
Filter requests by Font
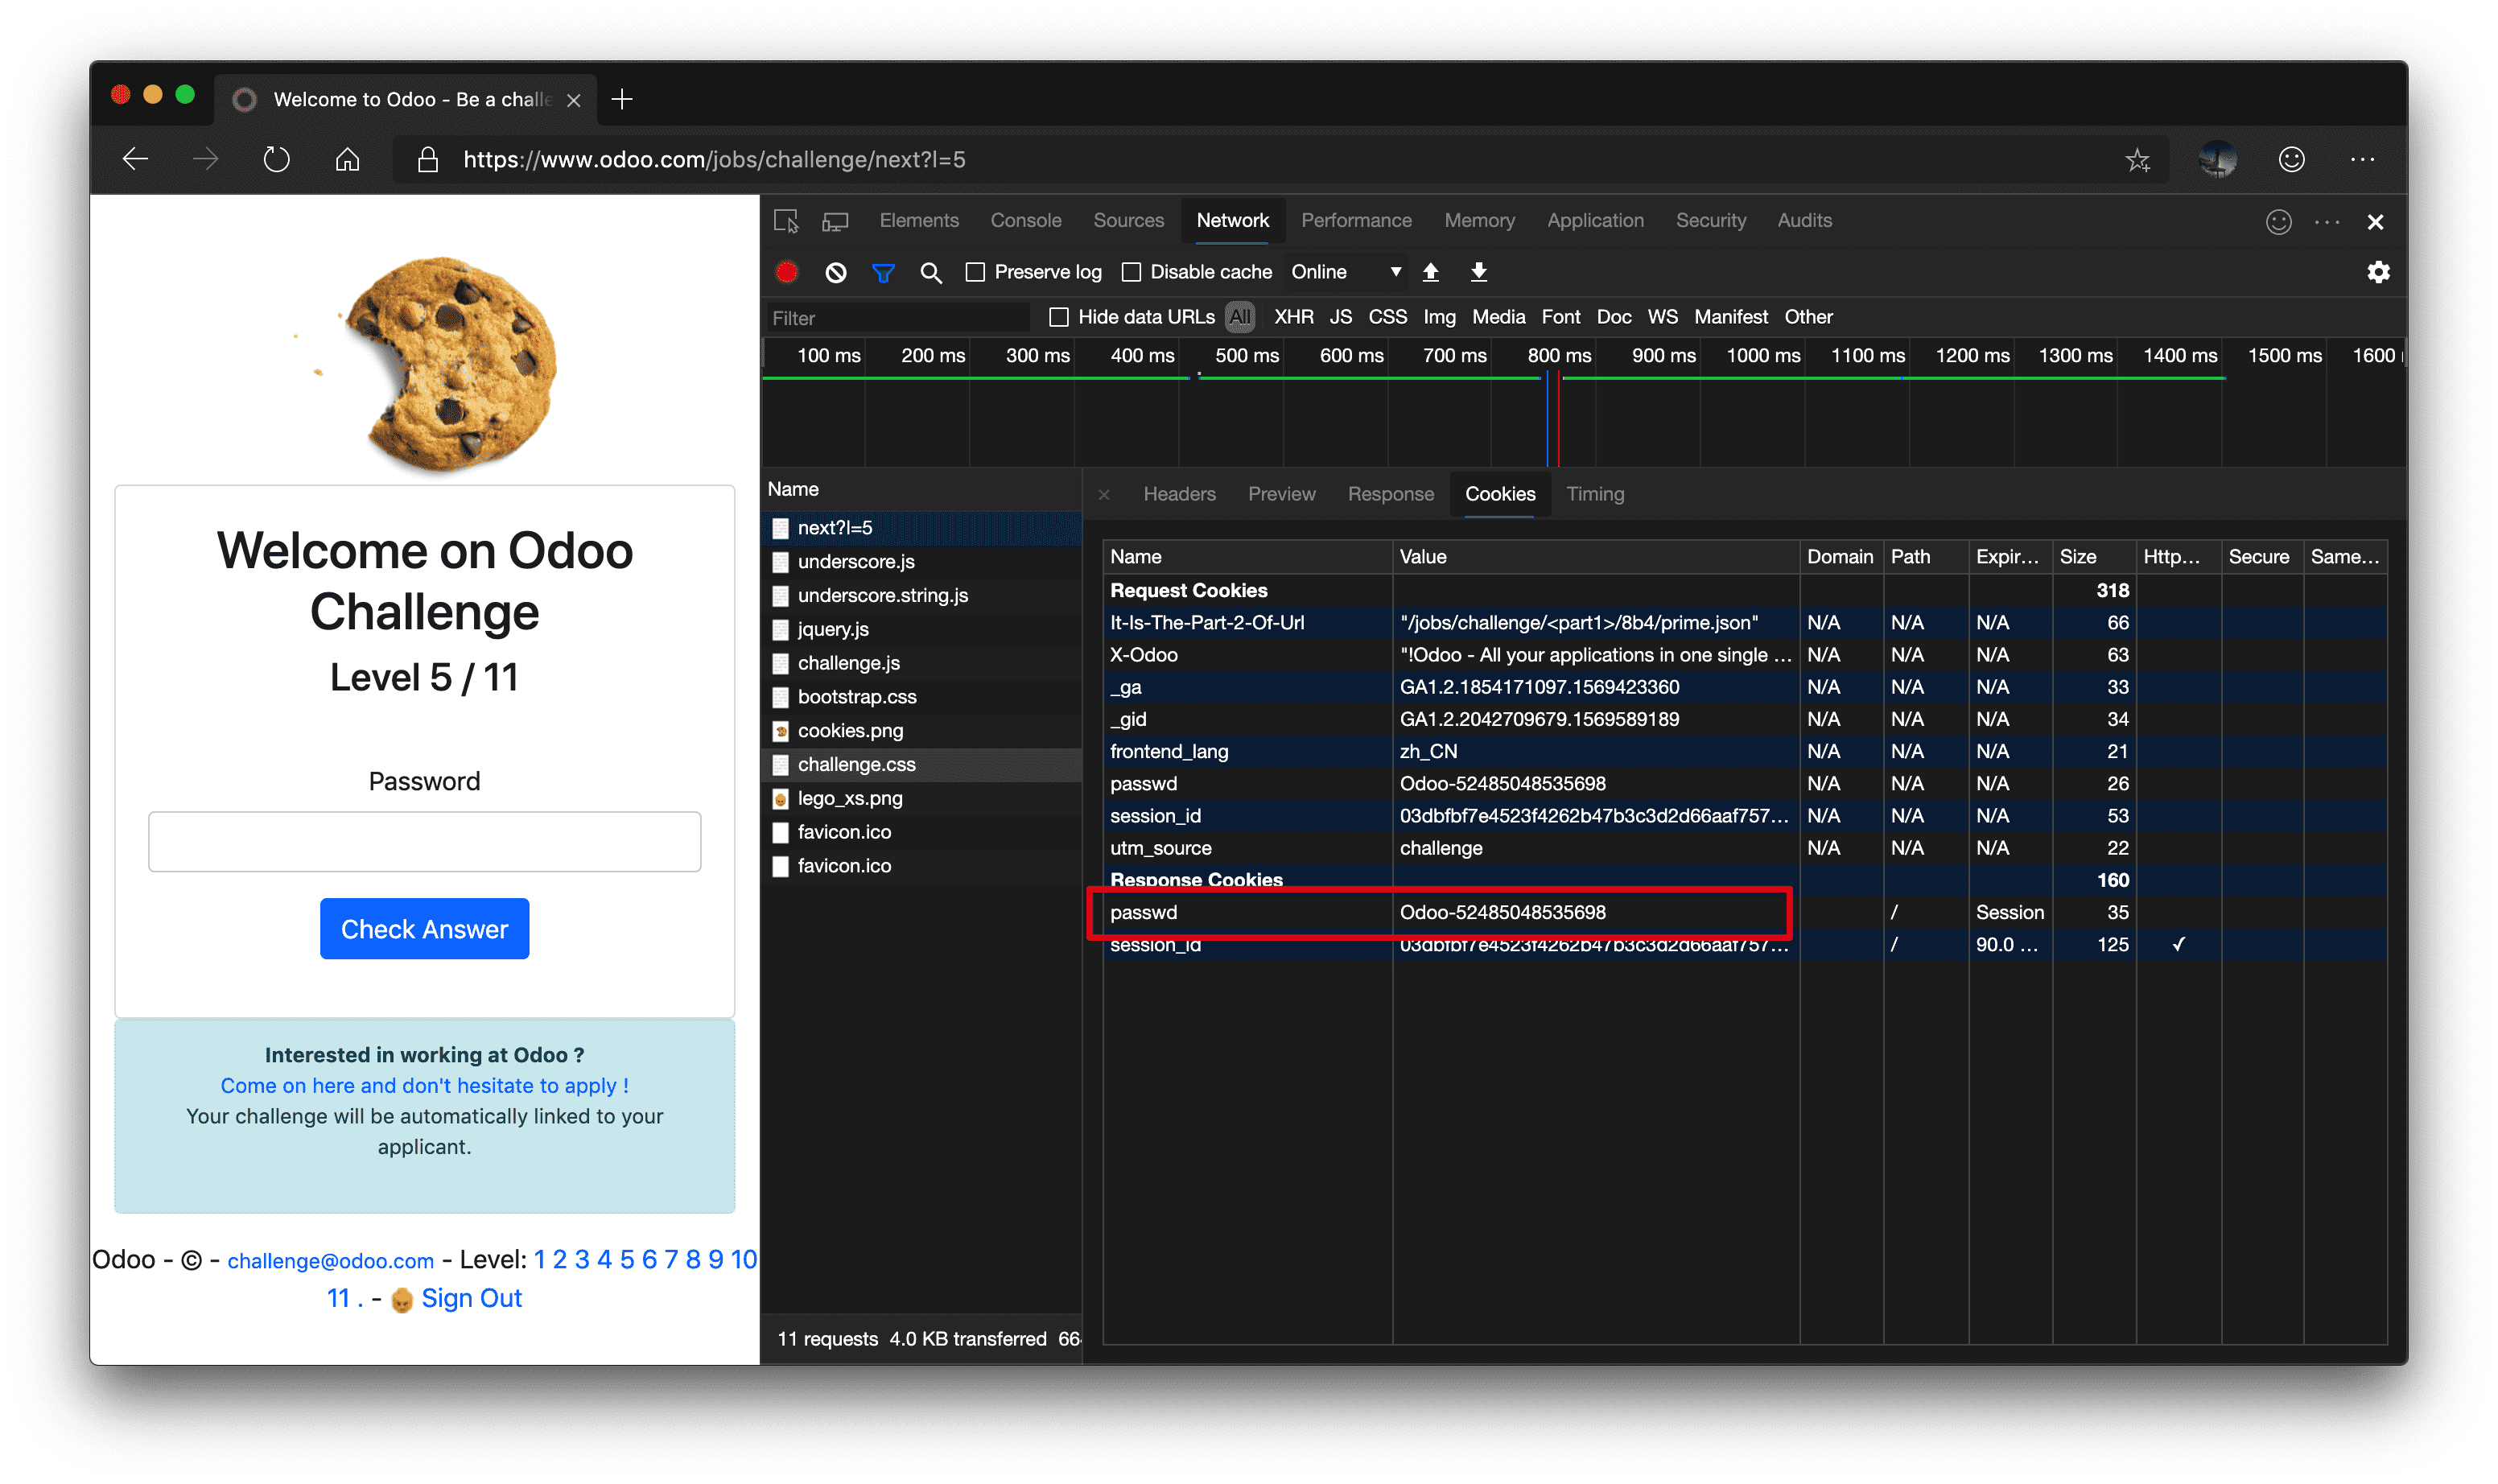tap(1560, 317)
